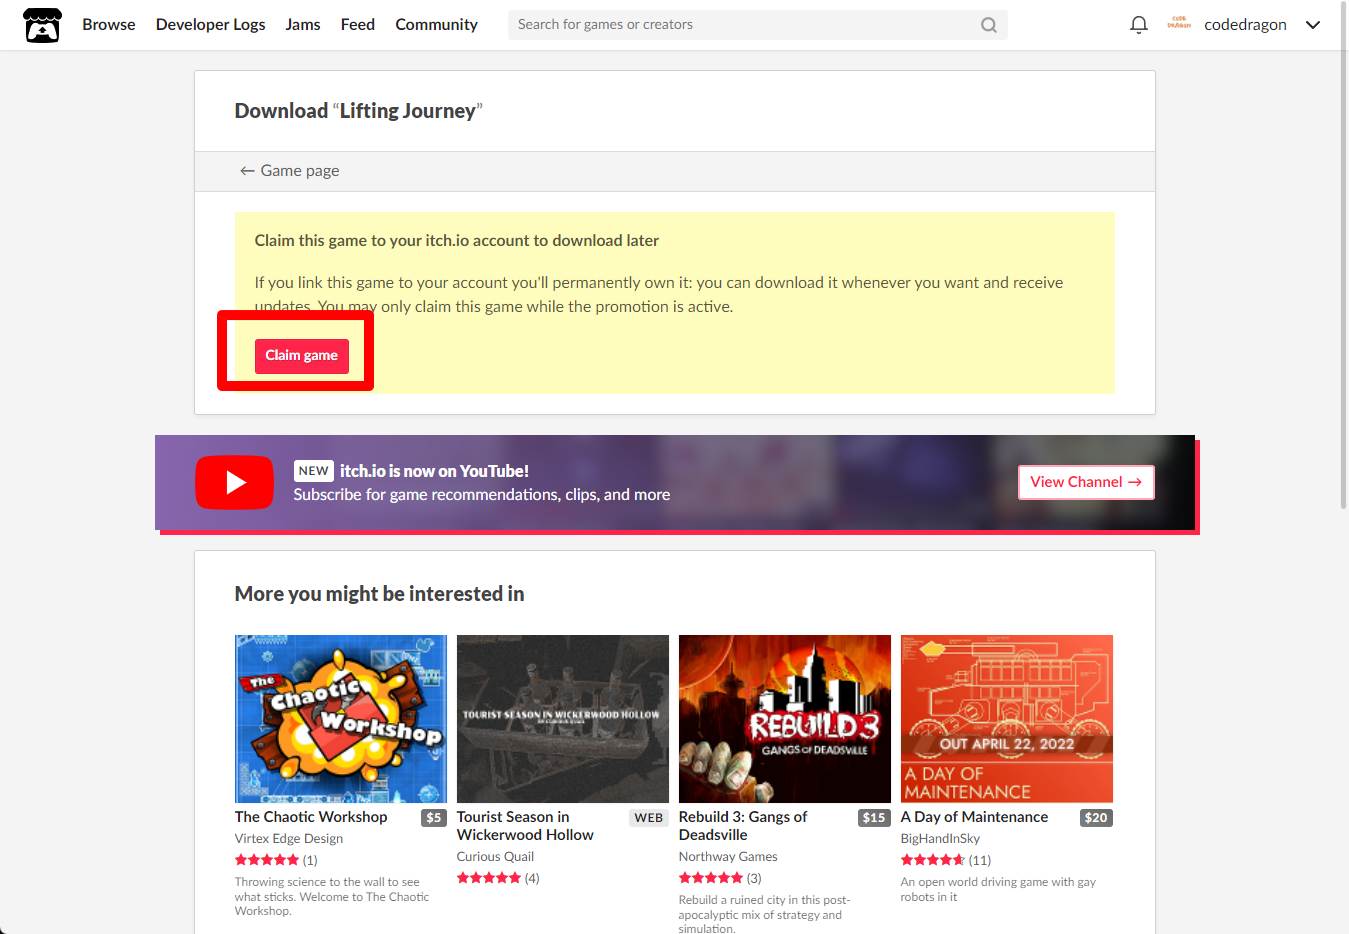Screen dimensions: 1349x934
Task: Click 'An open world driving game' description
Action: click(x=998, y=889)
